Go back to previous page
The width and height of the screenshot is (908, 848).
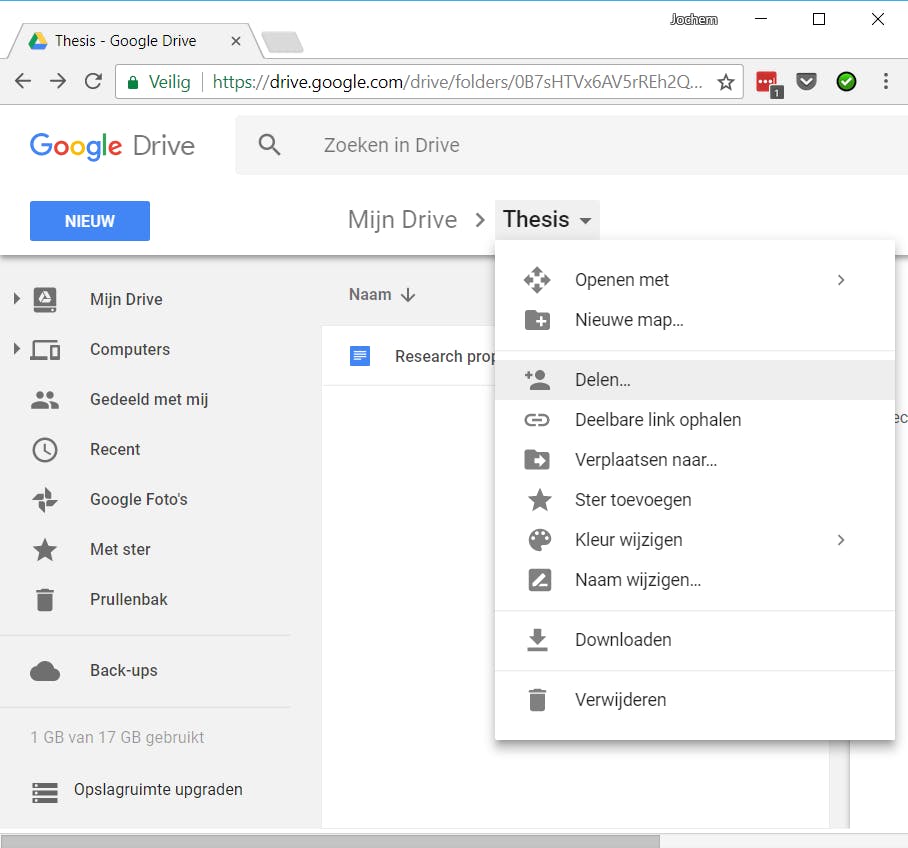pyautogui.click(x=23, y=81)
